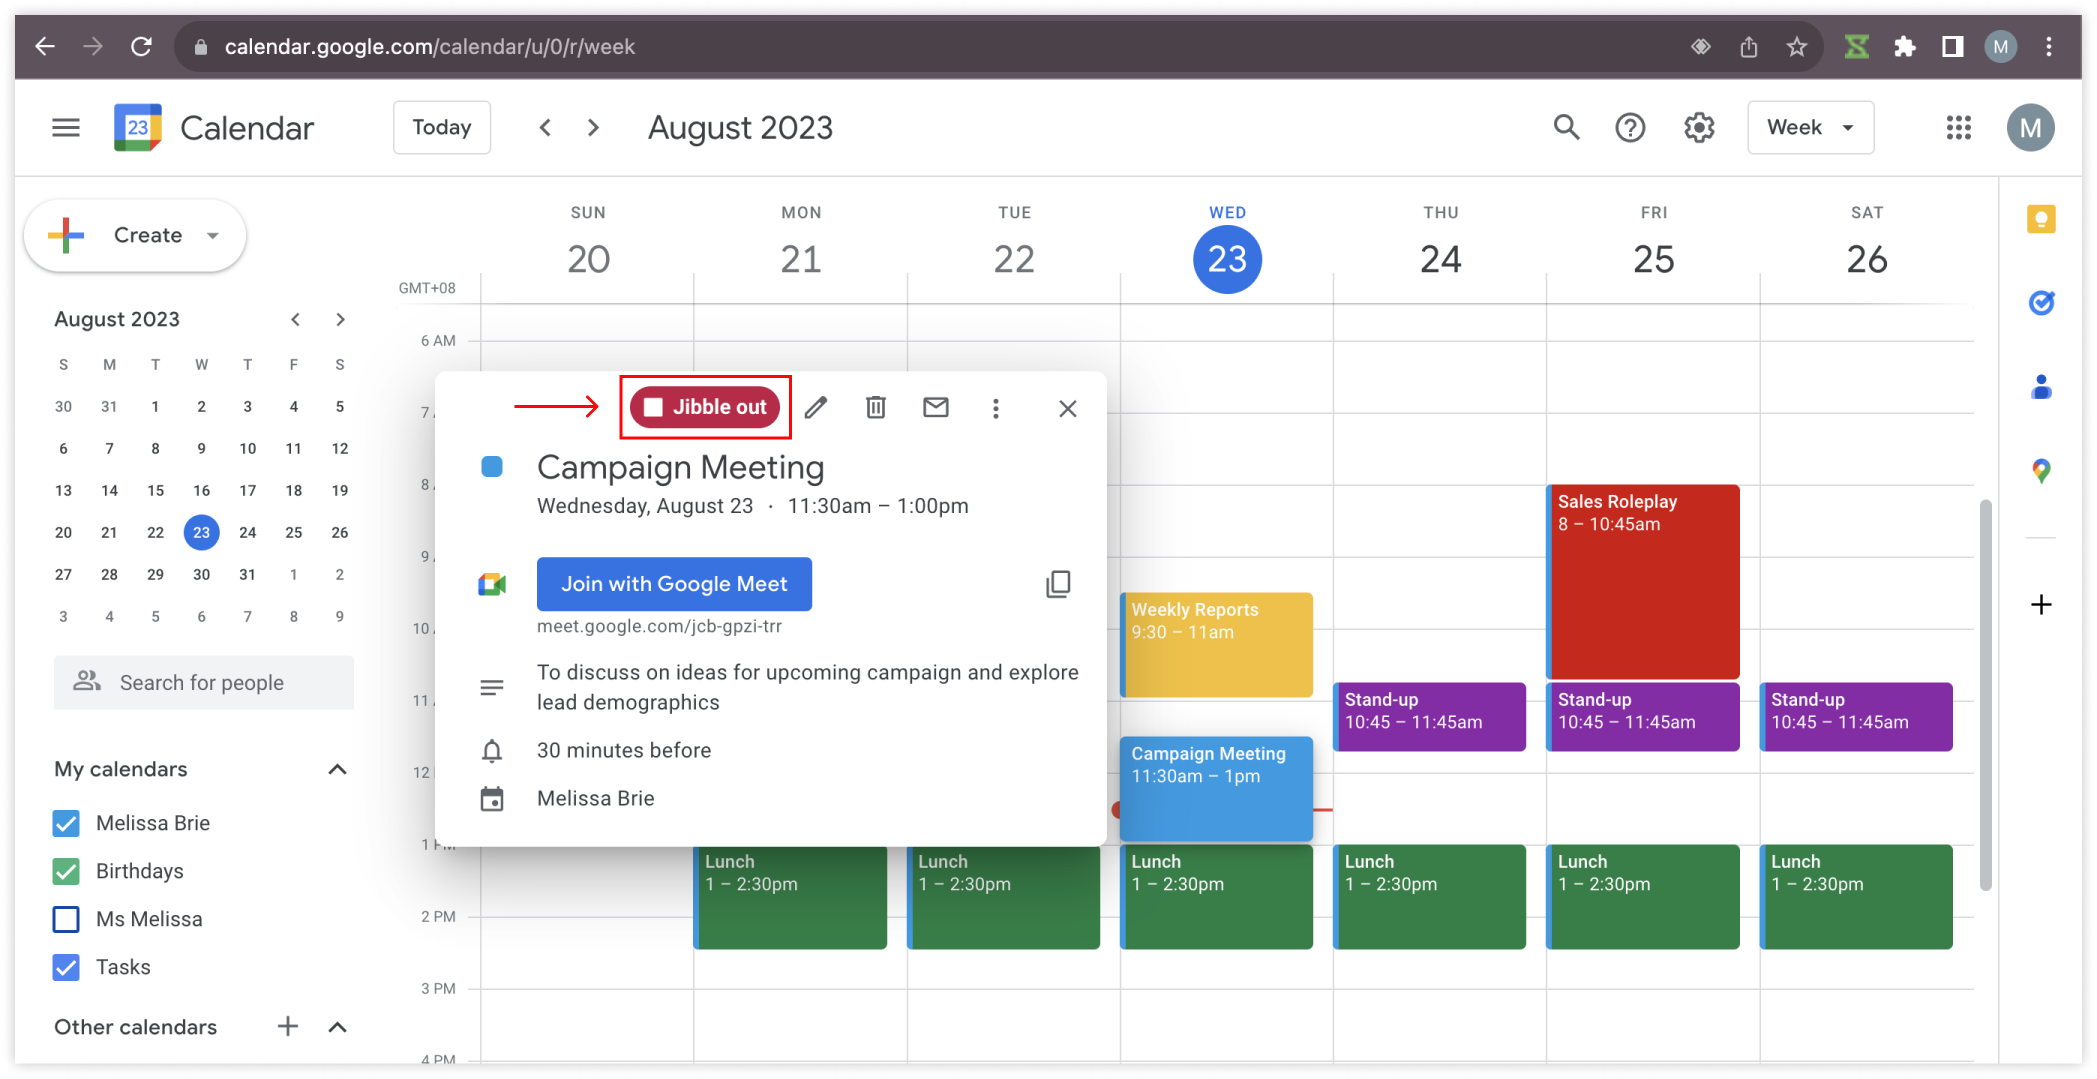The height and width of the screenshot is (1079, 2097).
Task: Email guests using the envelope icon
Action: [935, 408]
